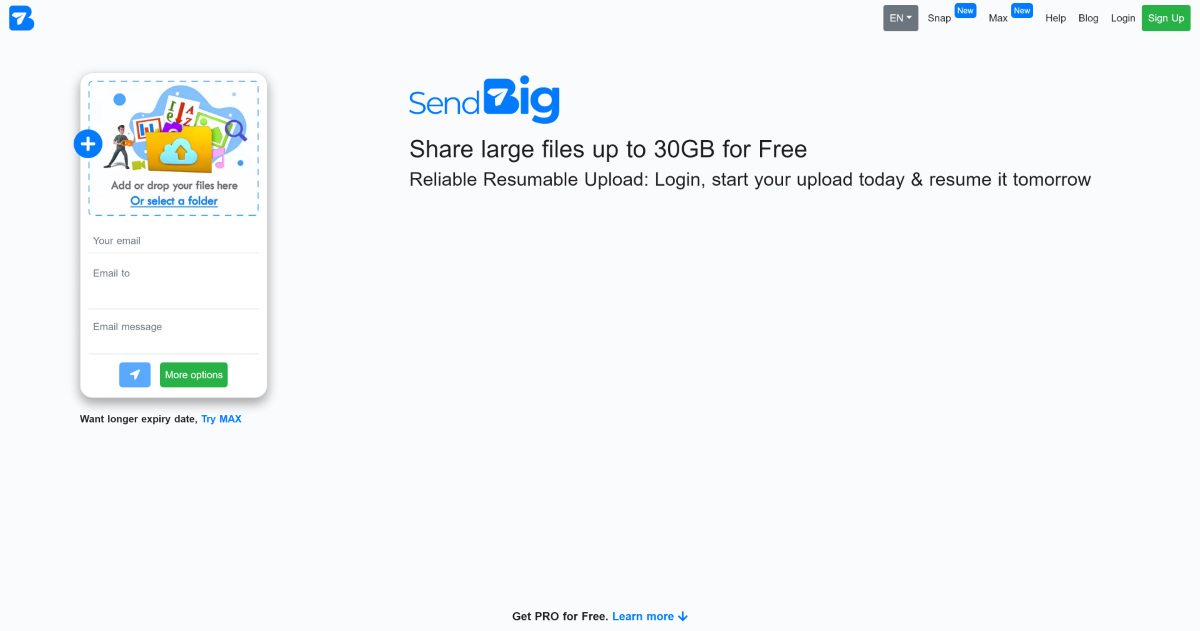
Task: Click the green Sign Up button
Action: tap(1166, 18)
